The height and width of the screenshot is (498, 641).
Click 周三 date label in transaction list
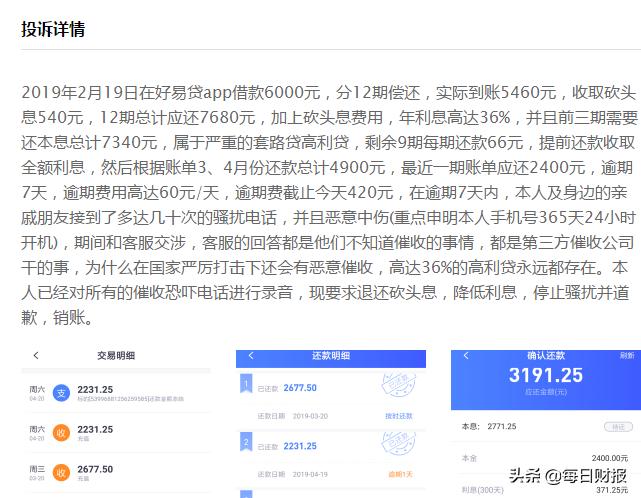[x=37, y=469]
